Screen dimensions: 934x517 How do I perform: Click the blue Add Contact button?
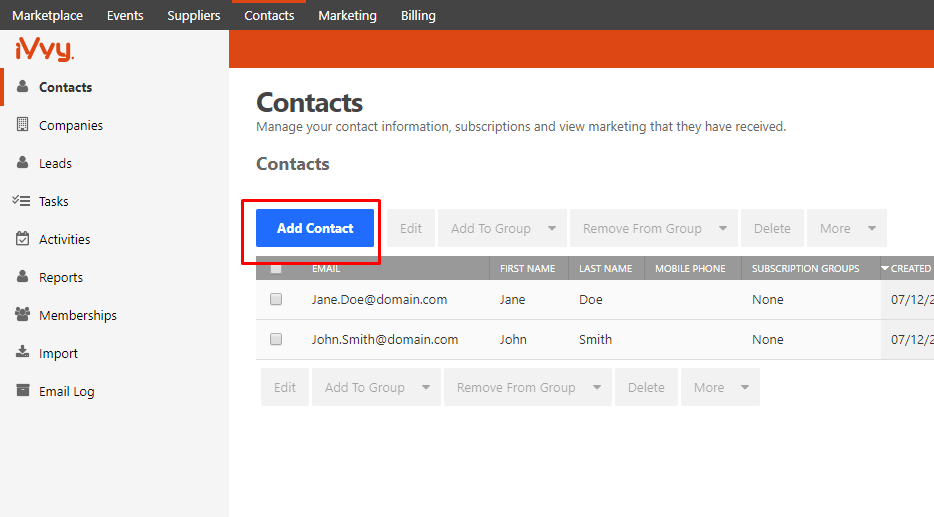tap(315, 228)
